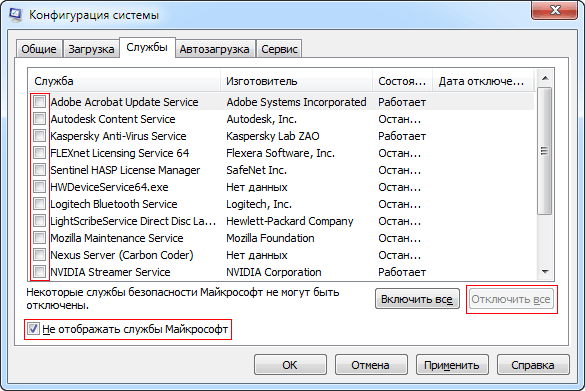Go to the Автозагрузка tab
This screenshot has height=391, width=585.
pos(215,49)
